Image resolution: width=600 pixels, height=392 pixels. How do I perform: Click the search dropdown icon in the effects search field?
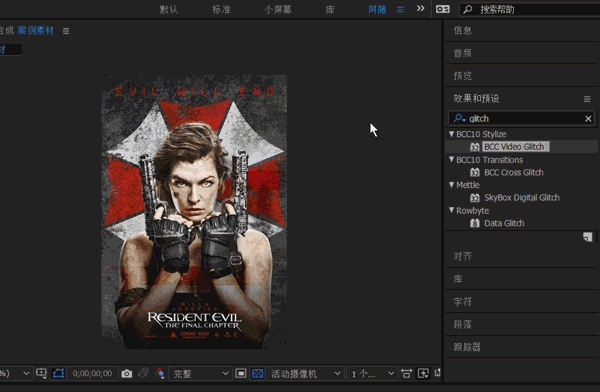coord(459,119)
